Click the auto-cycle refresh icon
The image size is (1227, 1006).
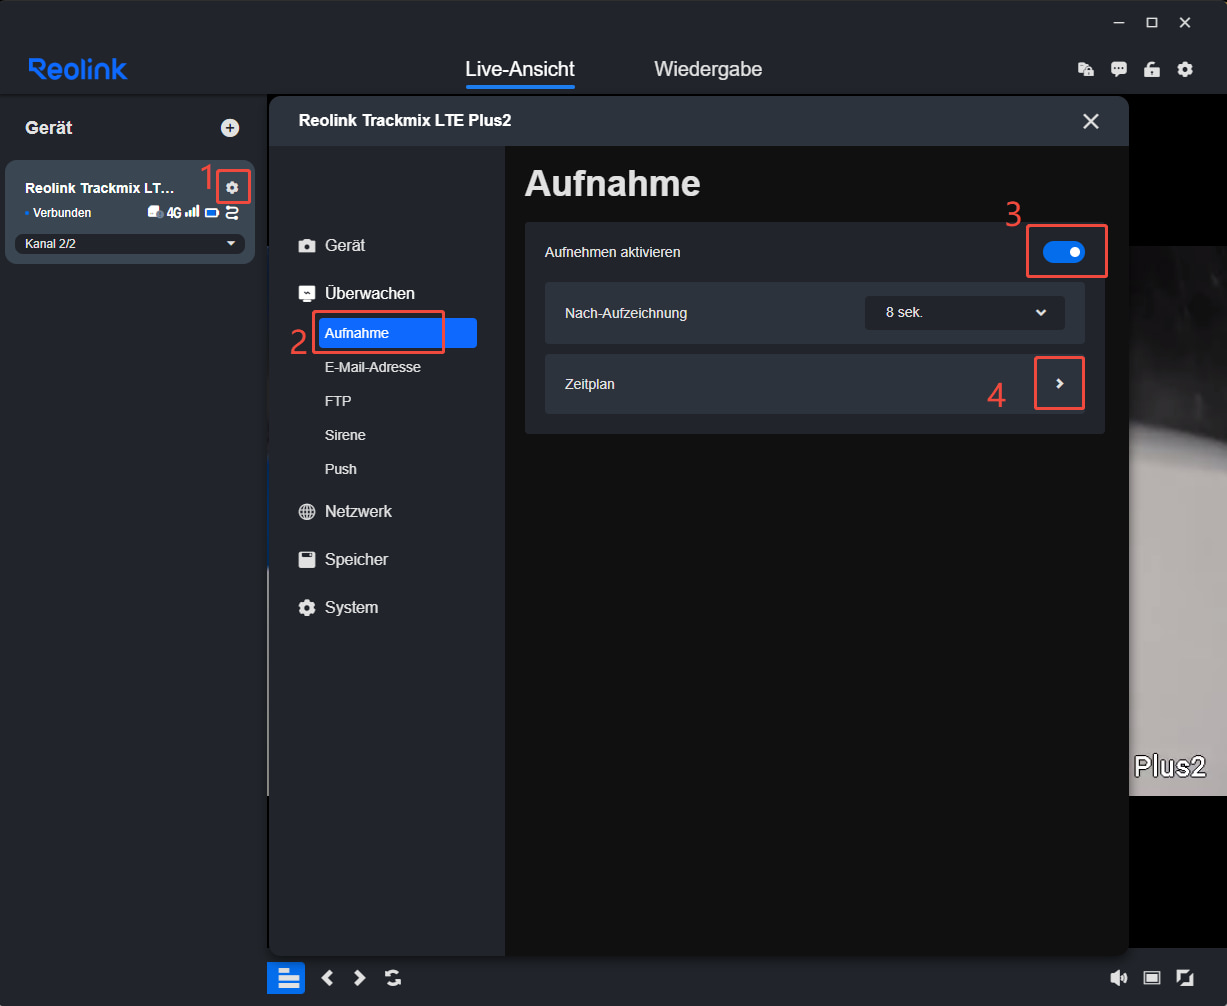click(x=393, y=978)
